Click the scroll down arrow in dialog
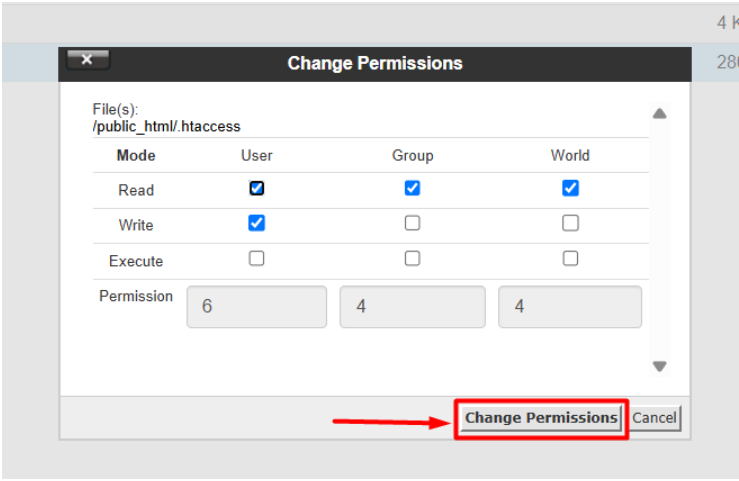The height and width of the screenshot is (481, 739). (x=659, y=366)
